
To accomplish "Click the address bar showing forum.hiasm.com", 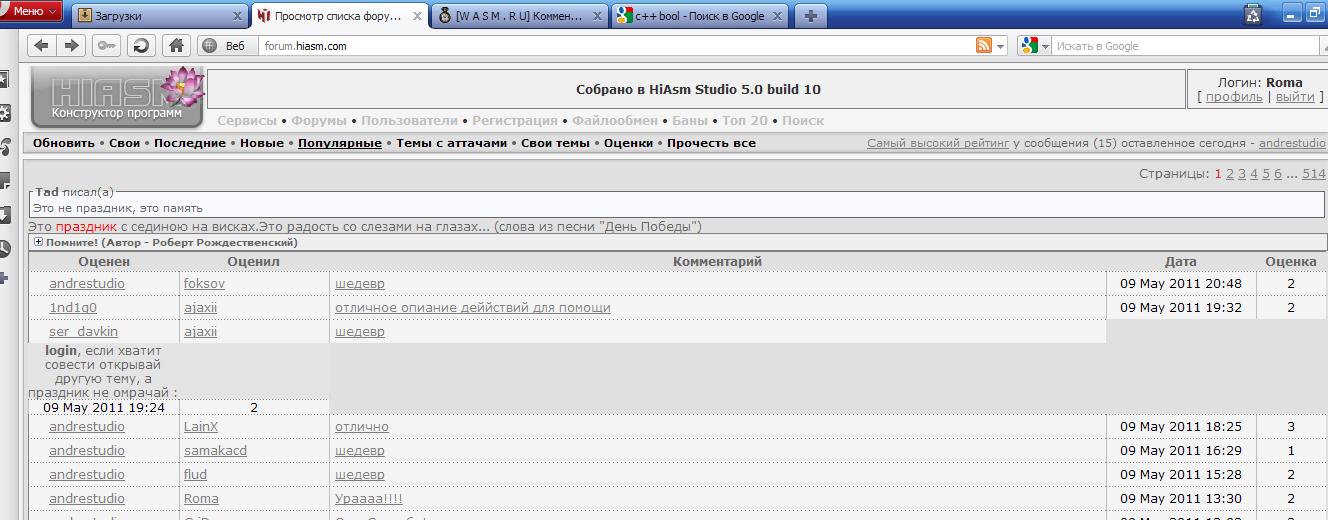I will [600, 46].
